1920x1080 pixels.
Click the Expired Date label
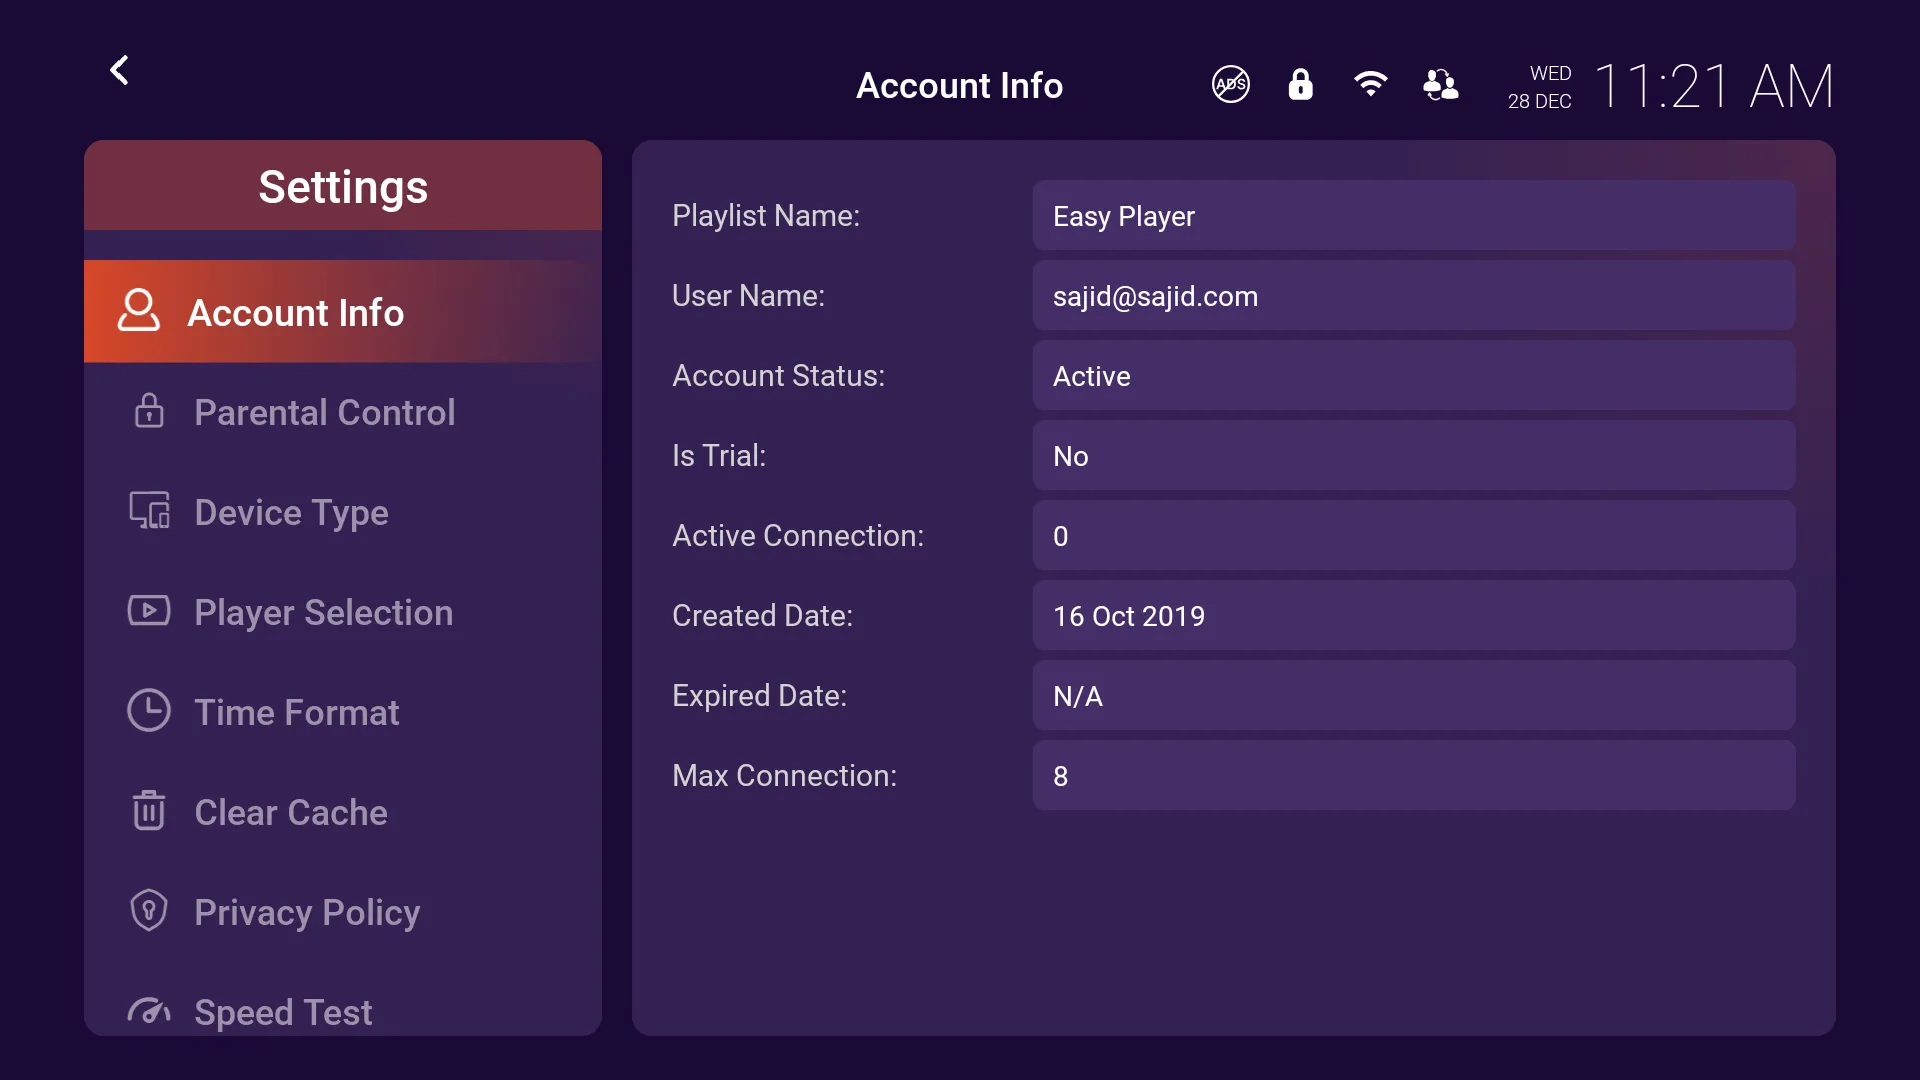coord(760,696)
